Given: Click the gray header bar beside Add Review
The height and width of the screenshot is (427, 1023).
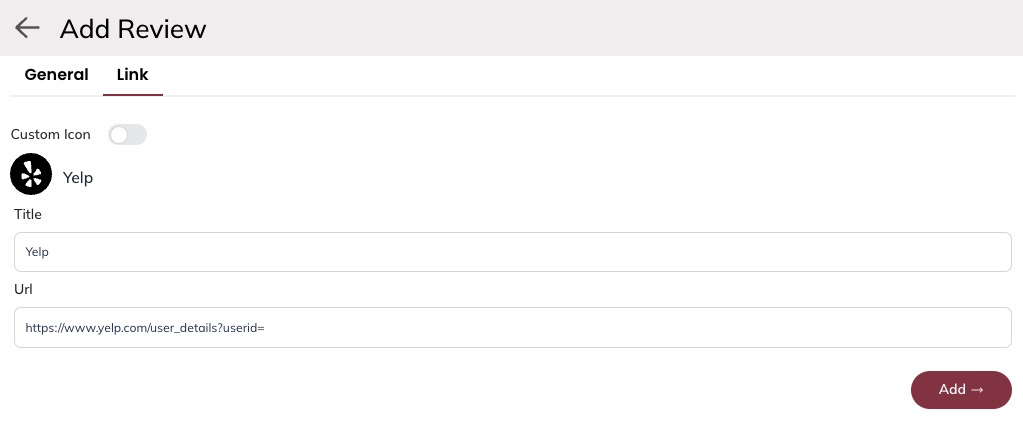Looking at the screenshot, I should coord(600,28).
